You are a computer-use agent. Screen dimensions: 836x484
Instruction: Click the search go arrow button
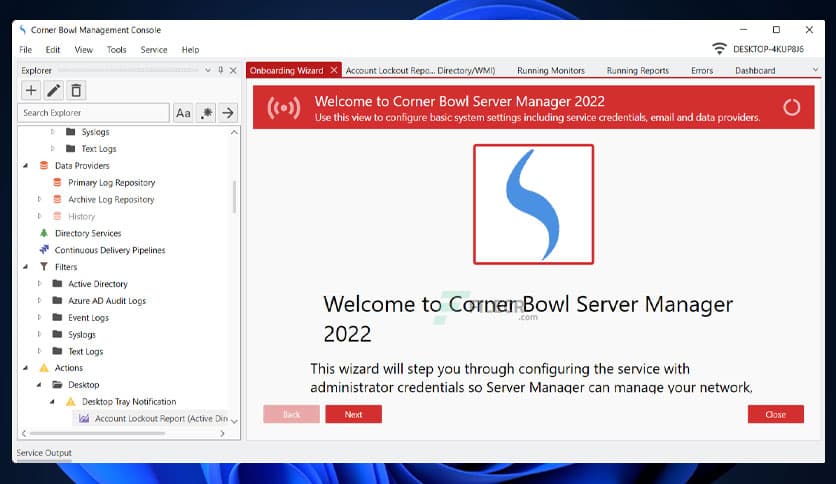click(228, 113)
